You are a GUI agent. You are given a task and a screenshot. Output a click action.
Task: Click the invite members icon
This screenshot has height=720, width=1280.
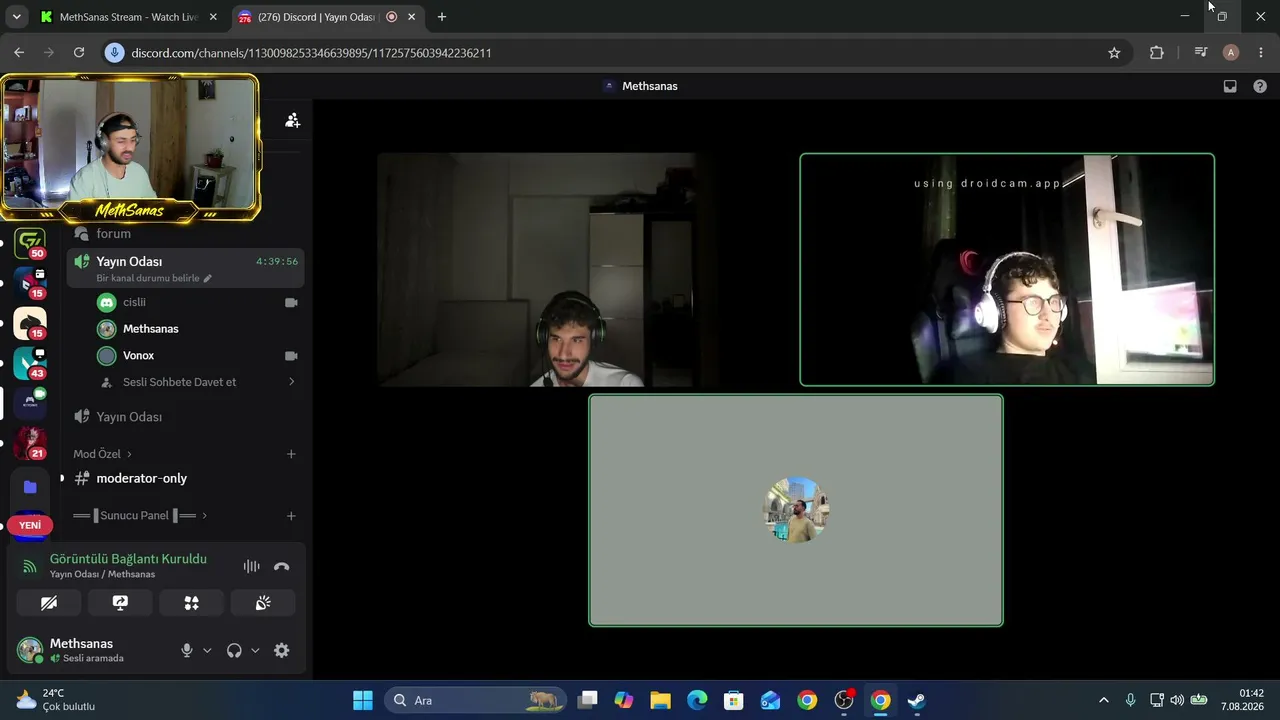292,120
